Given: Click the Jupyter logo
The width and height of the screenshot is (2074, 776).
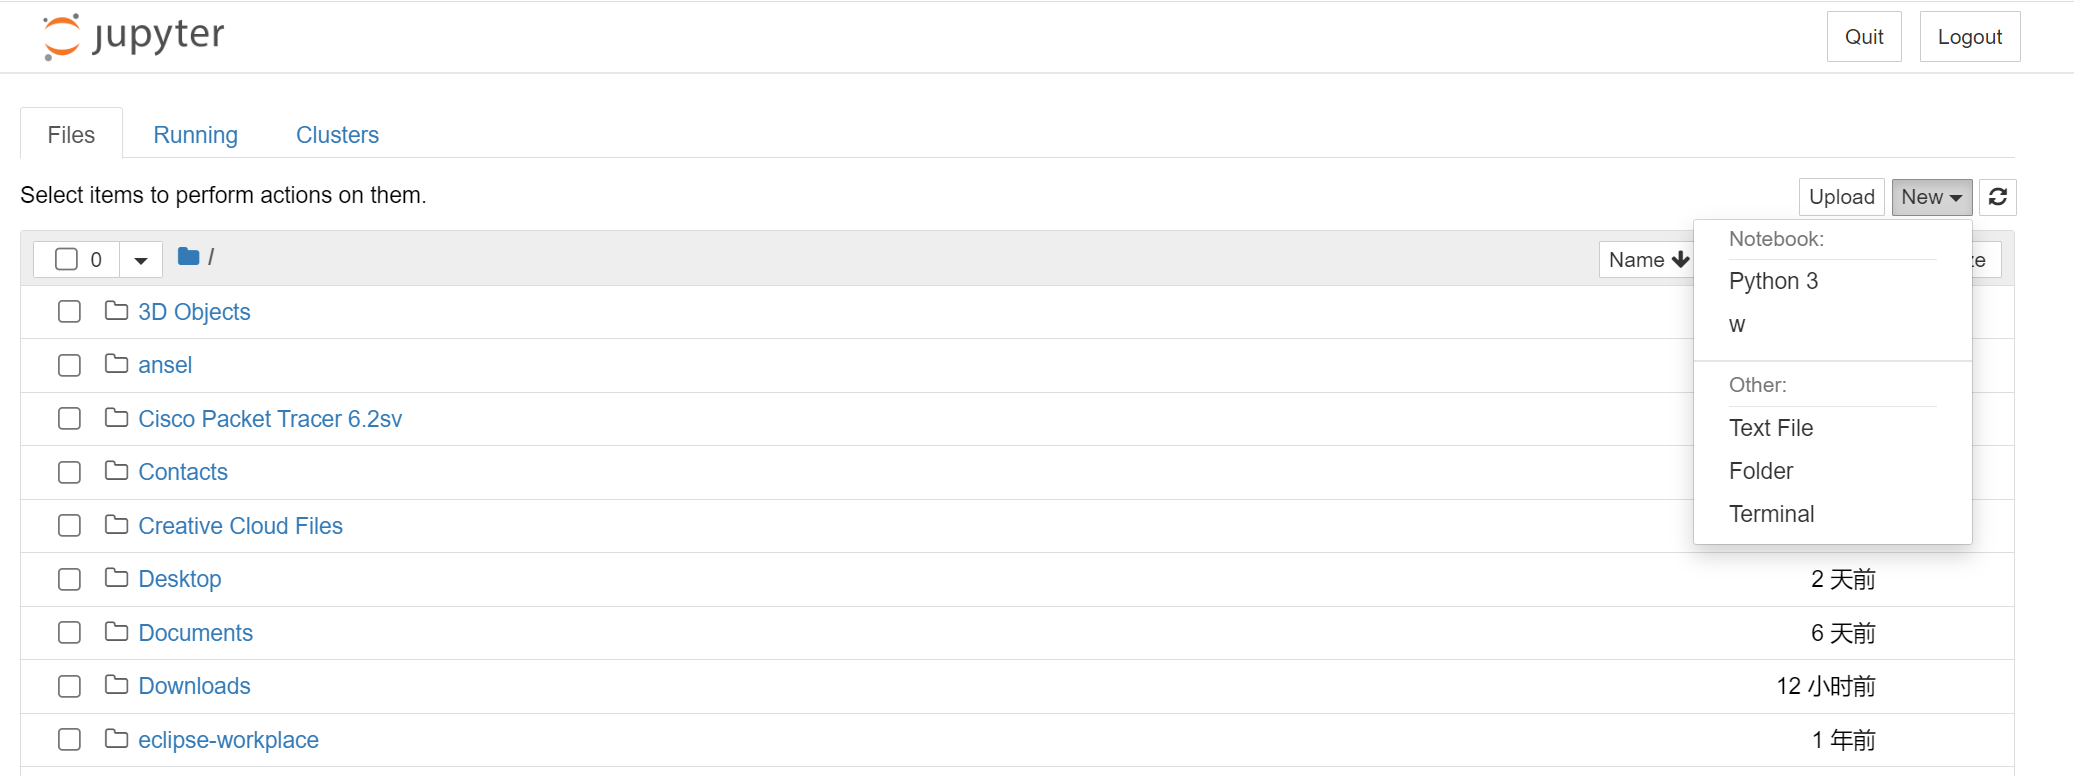Looking at the screenshot, I should 133,36.
